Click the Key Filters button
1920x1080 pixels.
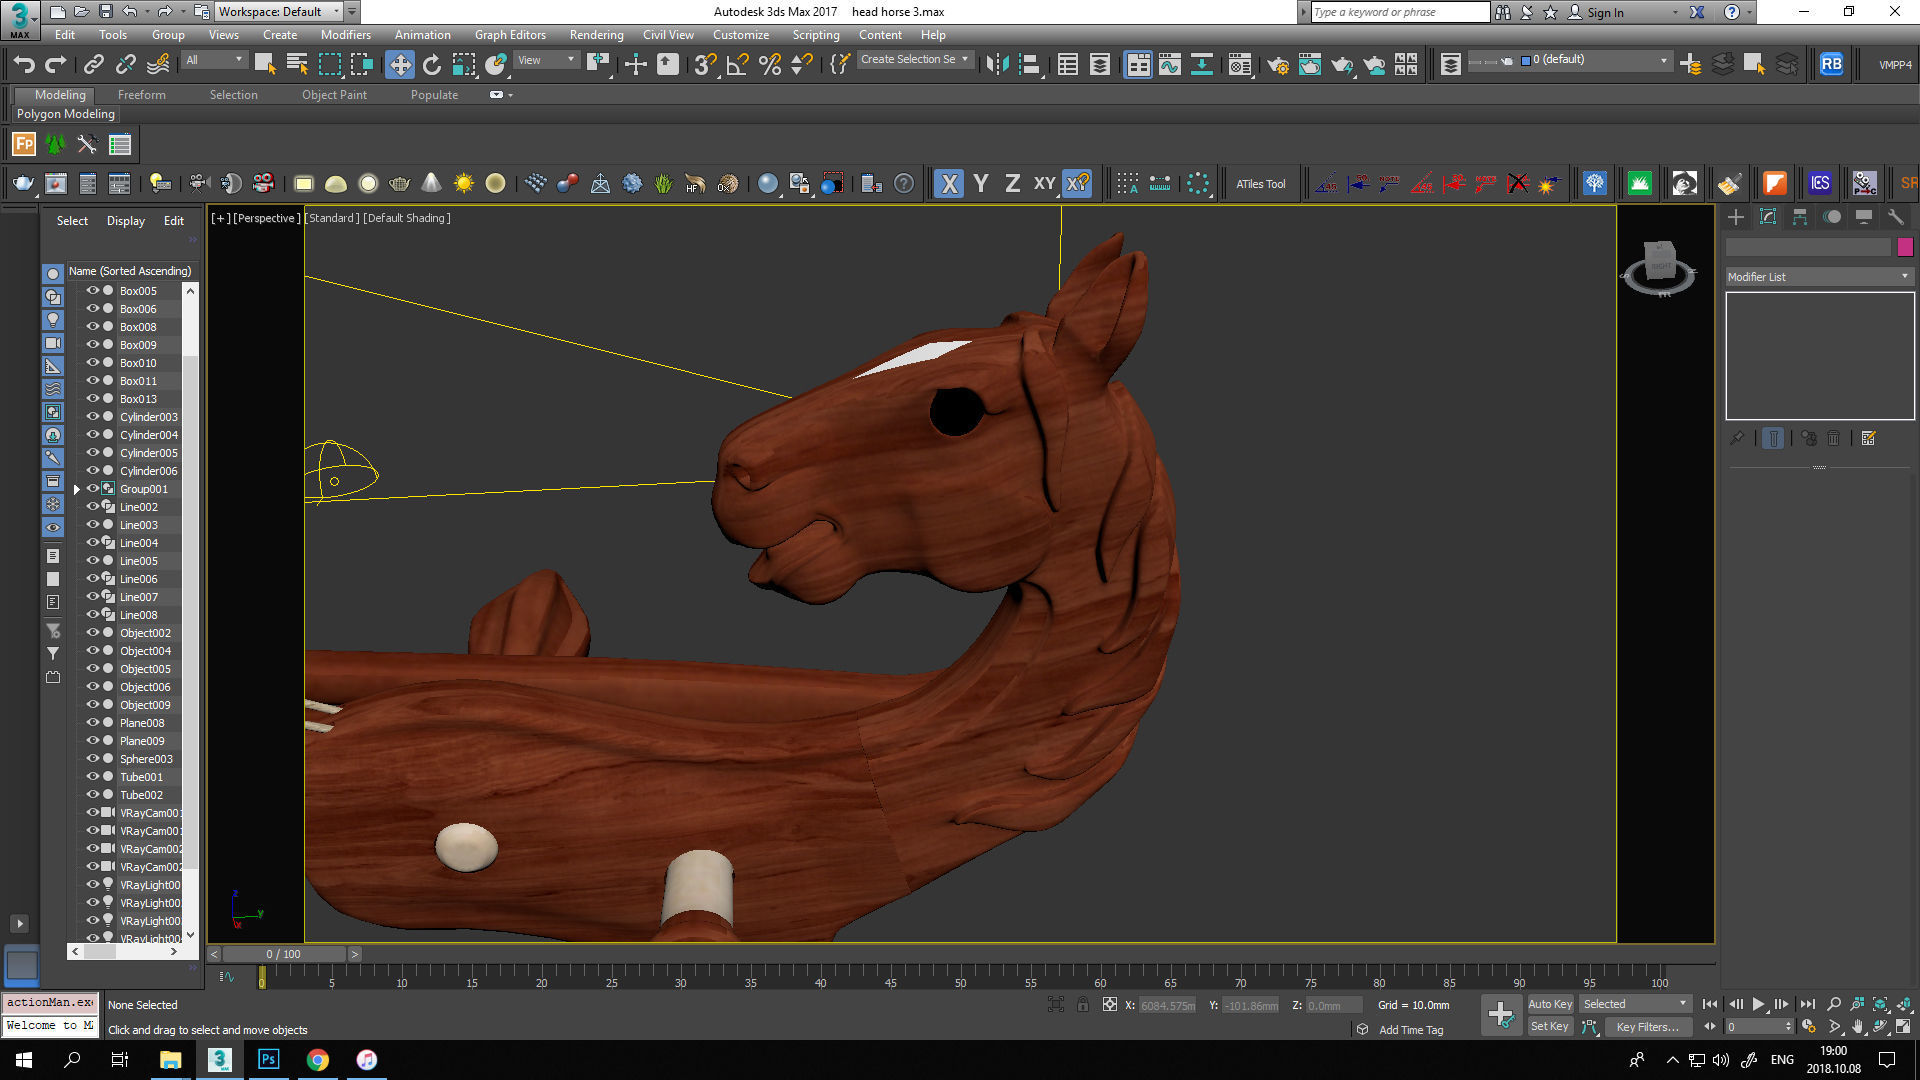coord(1647,1027)
